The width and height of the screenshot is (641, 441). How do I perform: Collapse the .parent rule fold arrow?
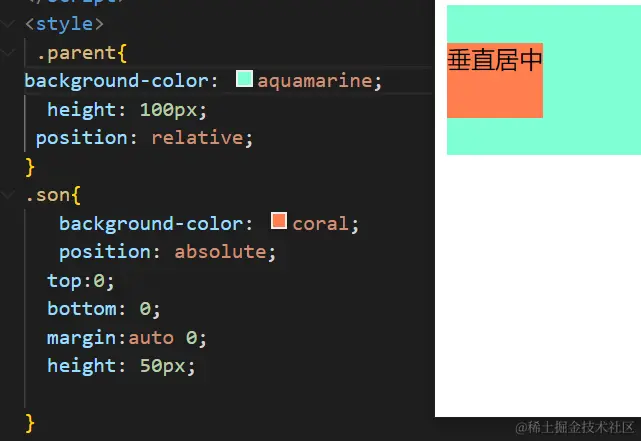pyautogui.click(x=9, y=52)
